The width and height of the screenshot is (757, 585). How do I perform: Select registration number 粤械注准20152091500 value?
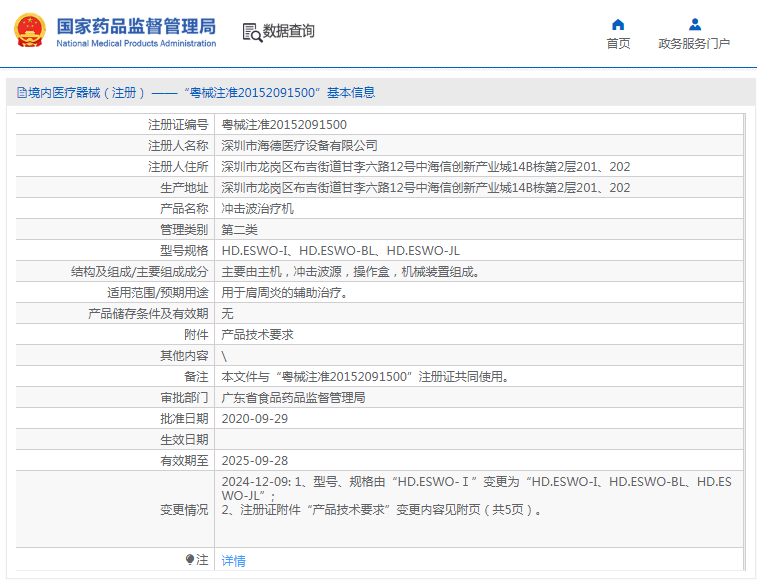pos(284,125)
